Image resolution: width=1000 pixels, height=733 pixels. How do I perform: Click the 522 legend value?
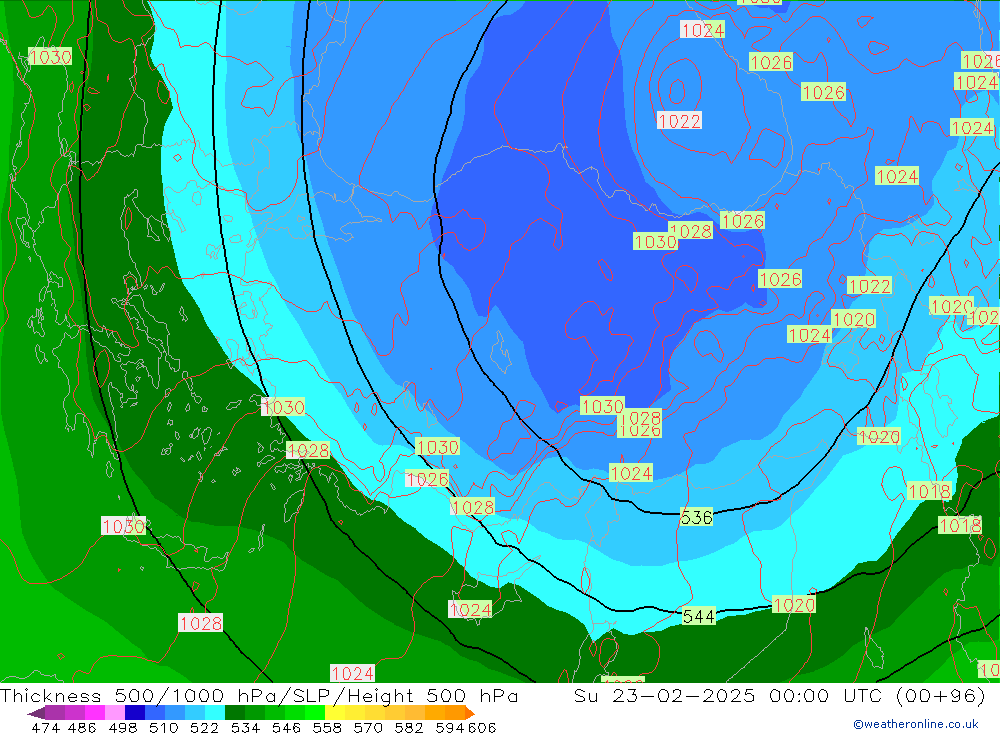pyautogui.click(x=204, y=727)
